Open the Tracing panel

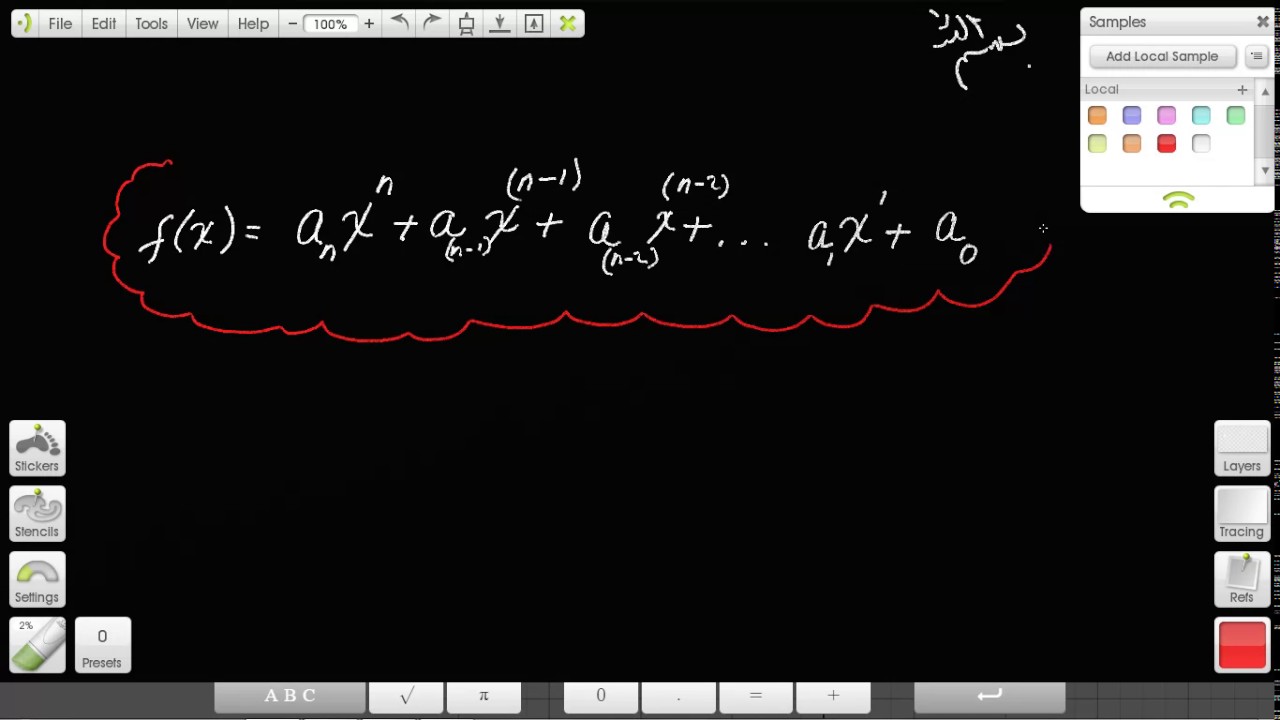click(x=1242, y=514)
